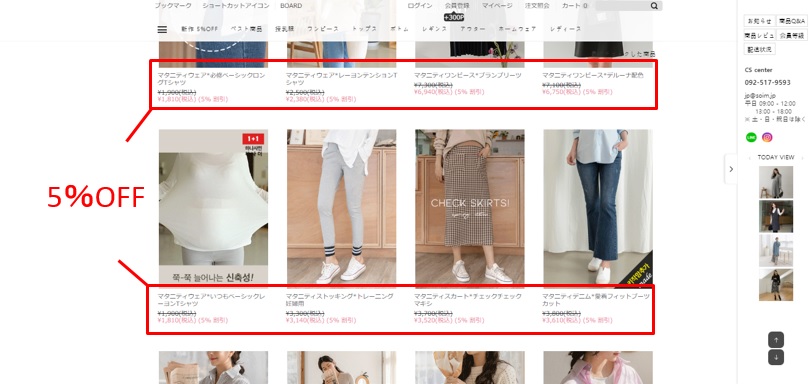
Task: Open gray dress TODAY VIEW thumbnail
Action: pos(776,182)
